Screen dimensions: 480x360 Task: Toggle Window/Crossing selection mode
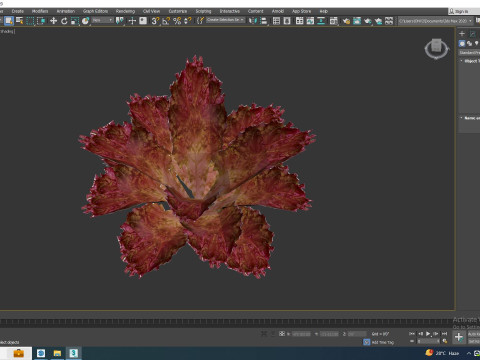(41, 21)
